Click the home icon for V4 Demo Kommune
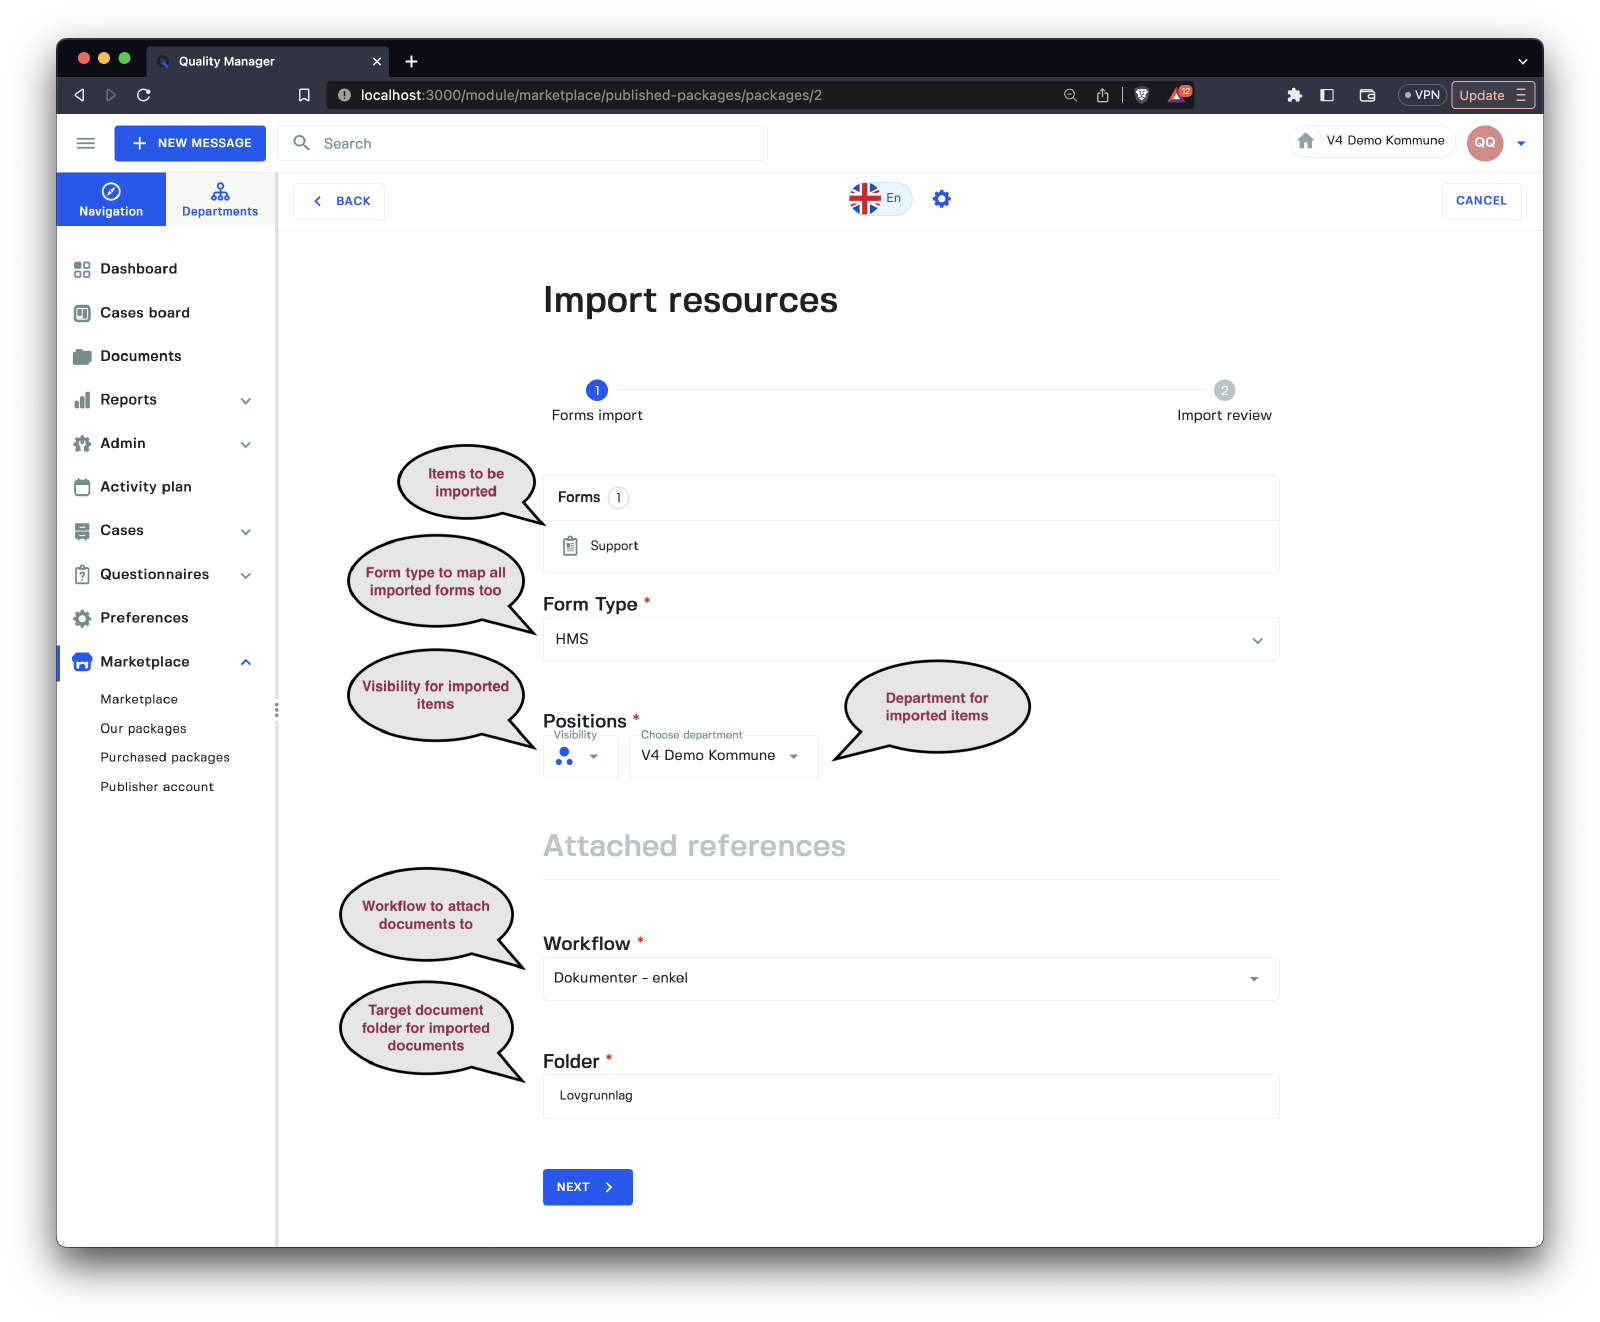1600x1322 pixels. [1305, 141]
